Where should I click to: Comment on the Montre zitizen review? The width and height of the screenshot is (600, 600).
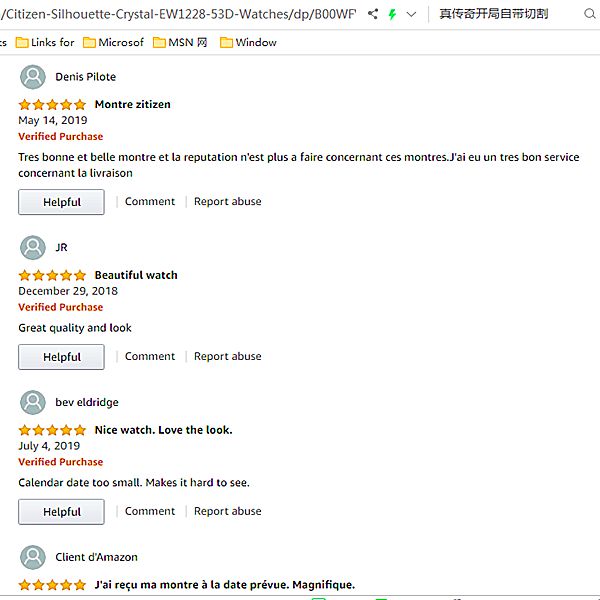coord(150,201)
